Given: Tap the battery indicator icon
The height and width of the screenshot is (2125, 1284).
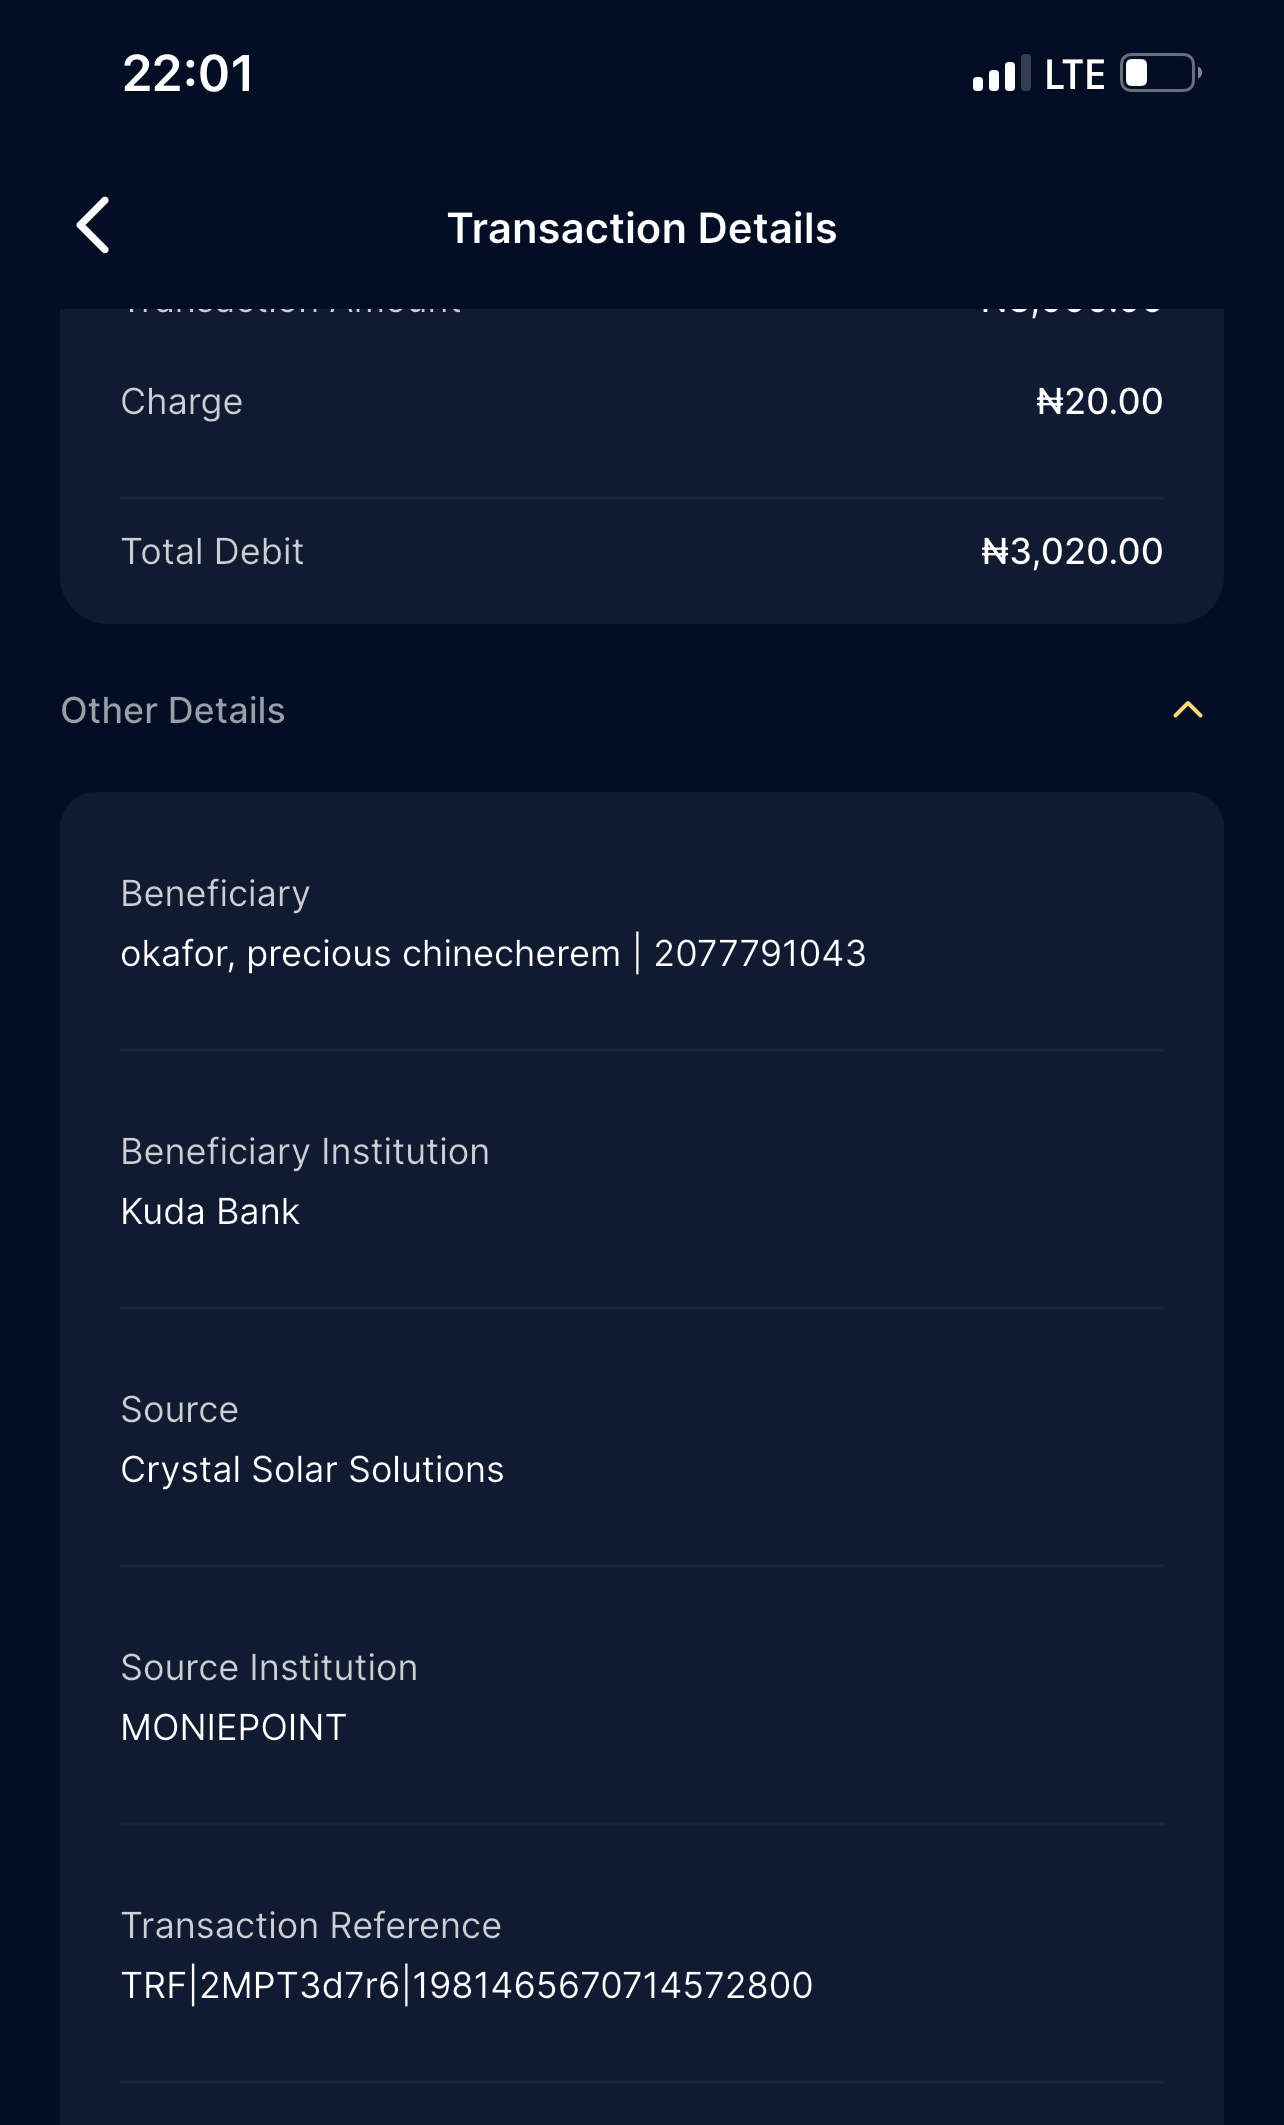Looking at the screenshot, I should [x=1160, y=74].
